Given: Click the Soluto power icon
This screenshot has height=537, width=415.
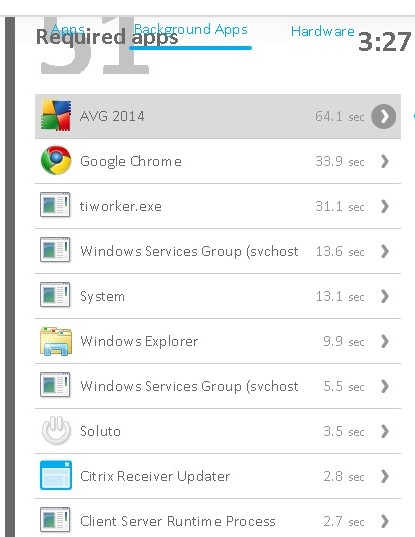Looking at the screenshot, I should [x=56, y=430].
